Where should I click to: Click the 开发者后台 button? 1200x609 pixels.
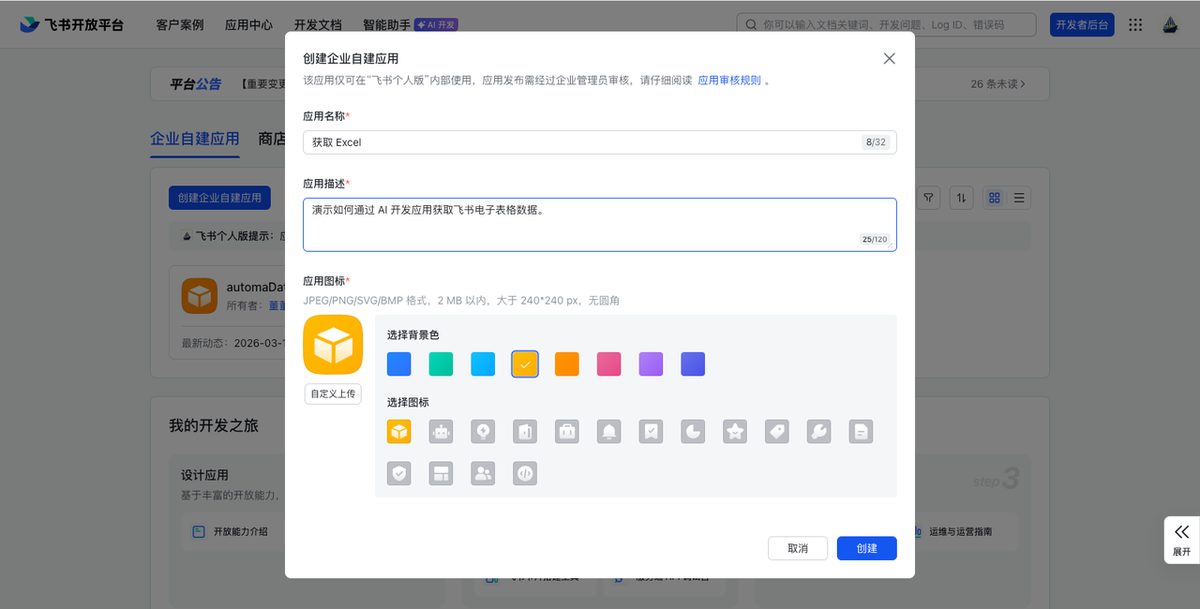tap(1082, 25)
